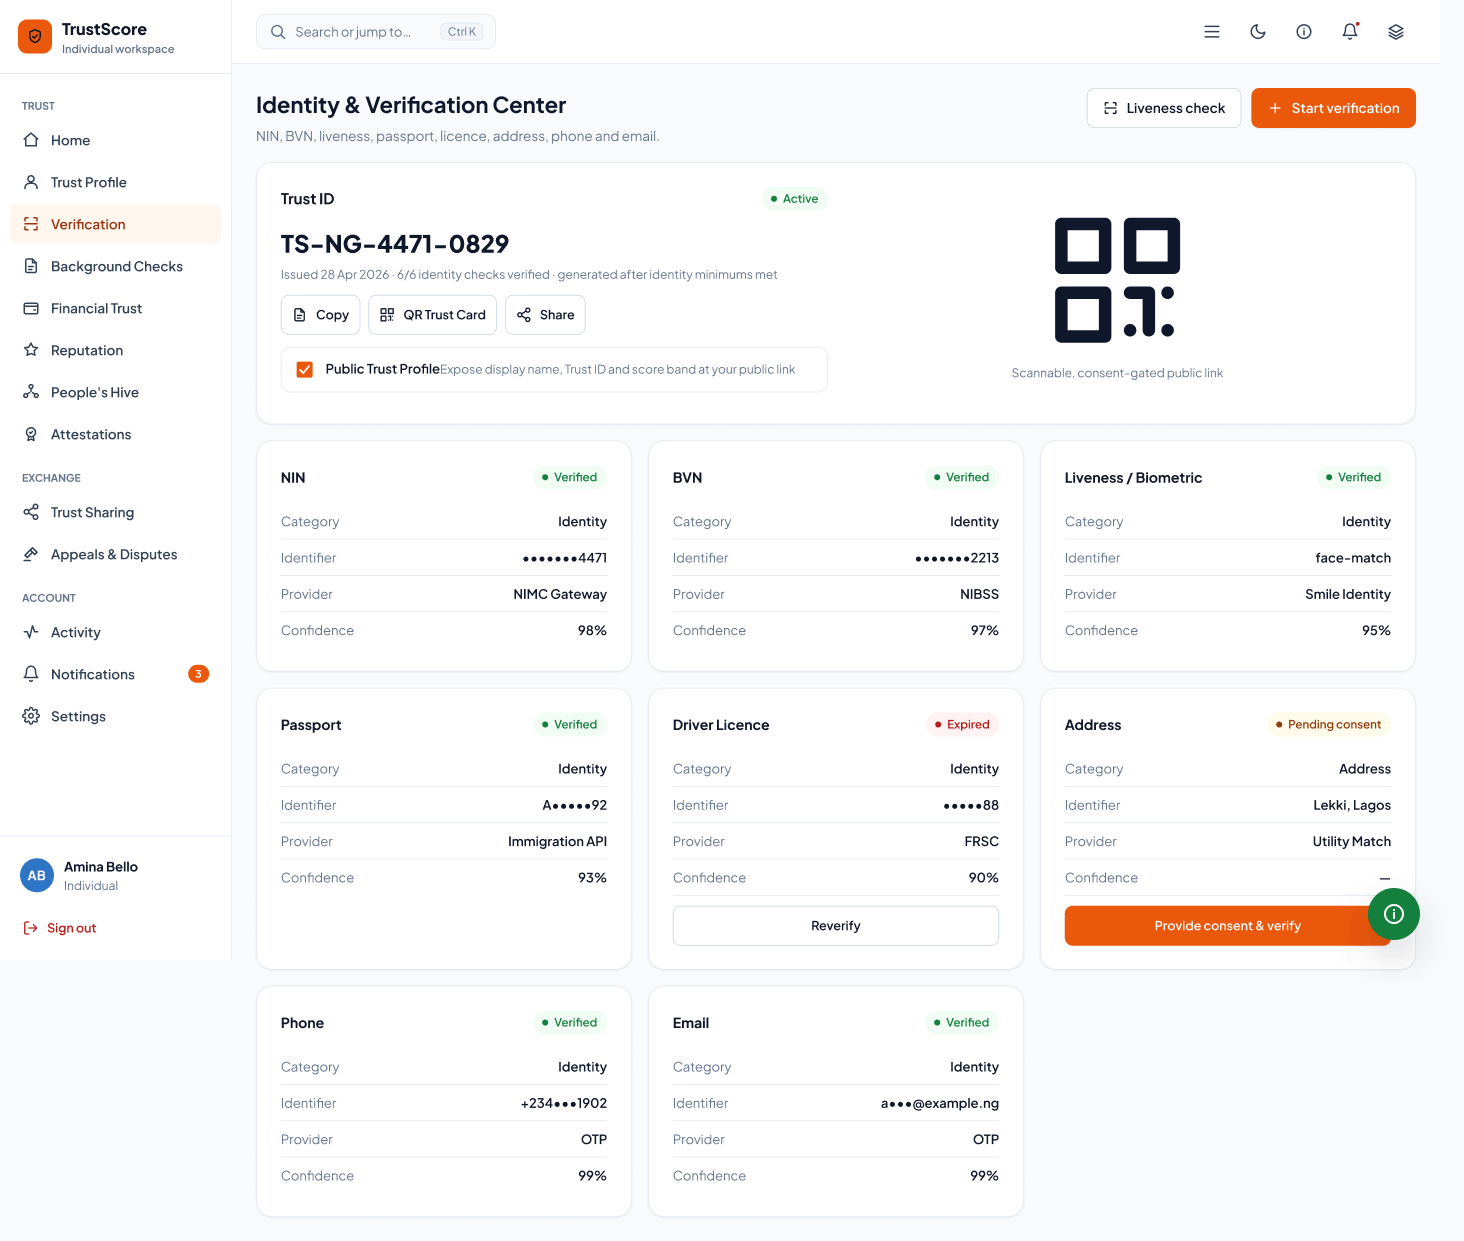The height and width of the screenshot is (1241, 1464).
Task: Open Trust Profile in the sidebar
Action: (x=116, y=182)
